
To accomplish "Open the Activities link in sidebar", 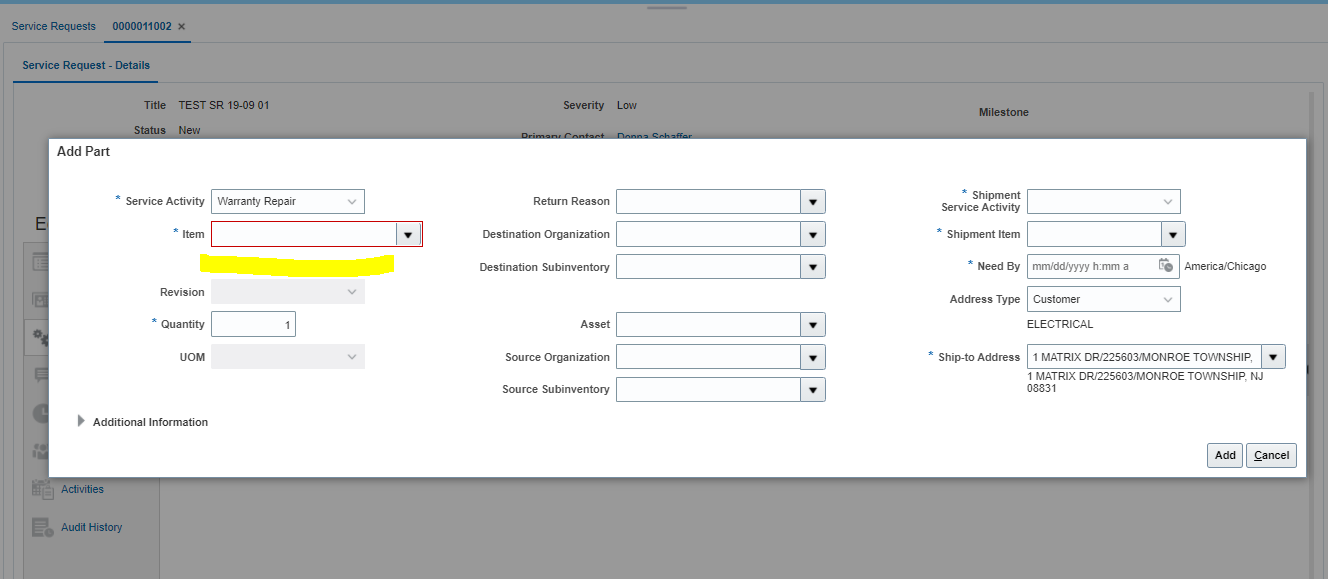I will coord(82,489).
